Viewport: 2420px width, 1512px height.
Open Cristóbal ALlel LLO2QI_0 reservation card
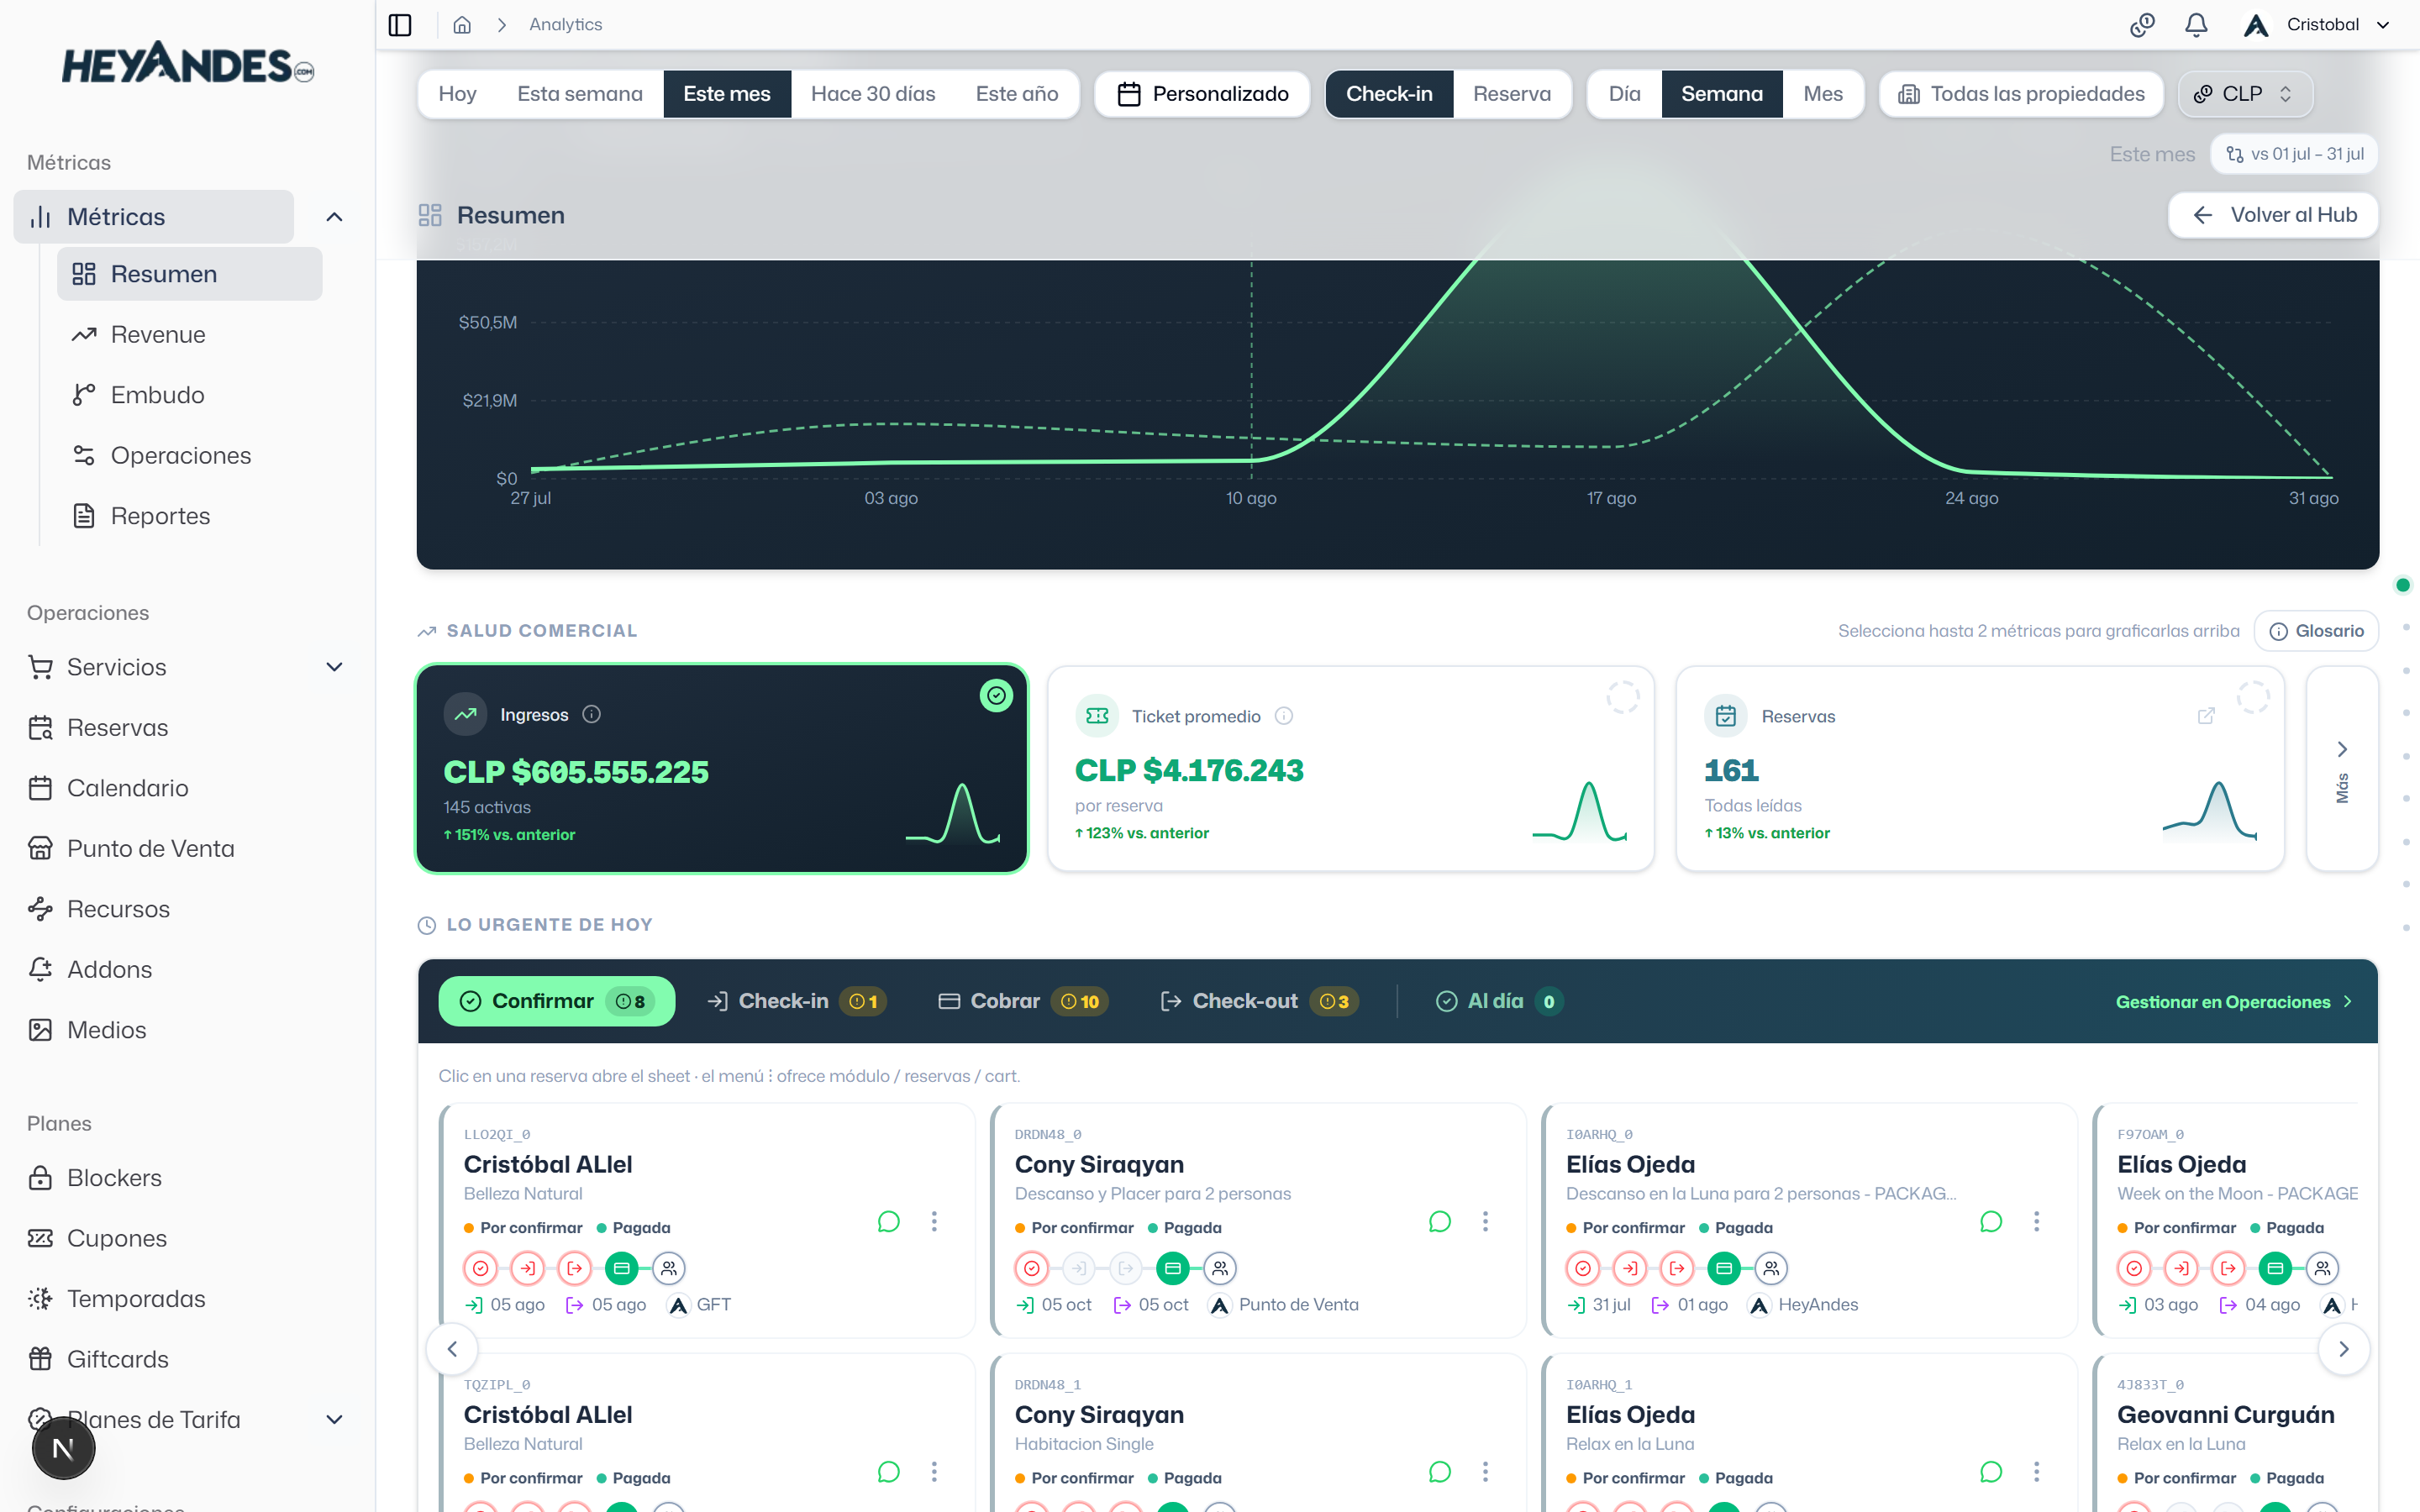tap(707, 1220)
